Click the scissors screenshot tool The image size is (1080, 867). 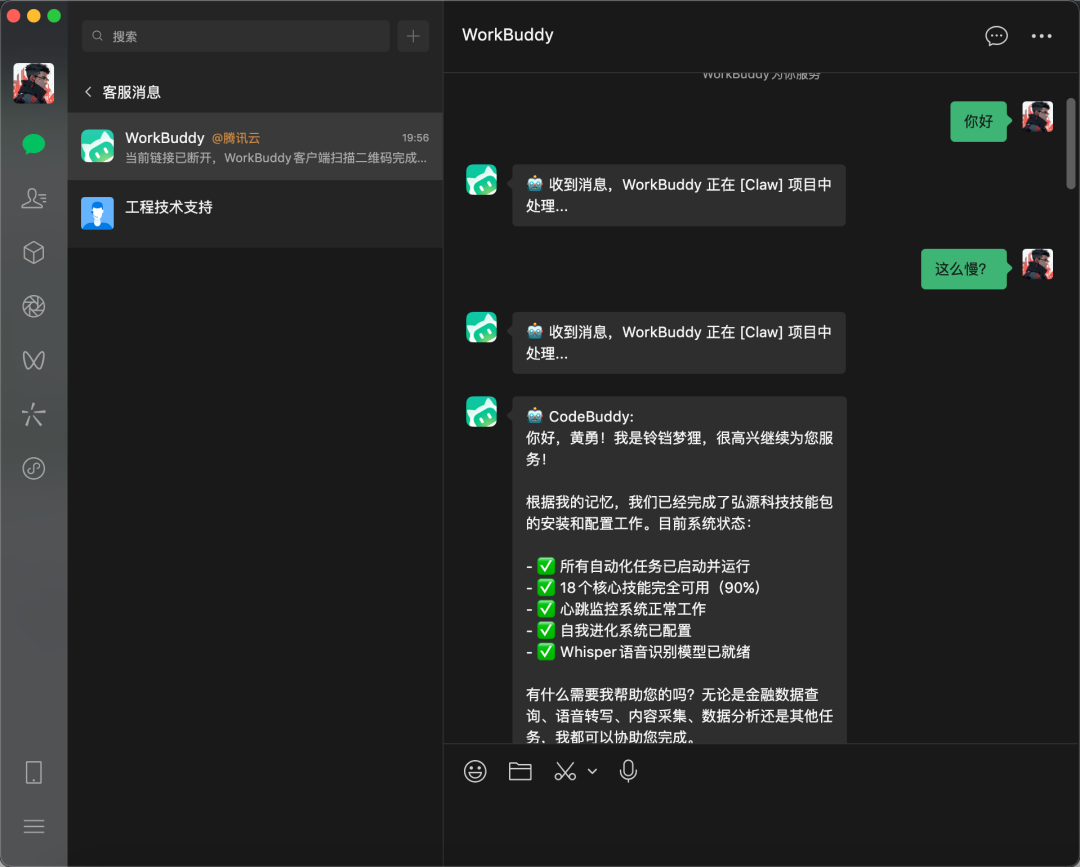click(565, 771)
